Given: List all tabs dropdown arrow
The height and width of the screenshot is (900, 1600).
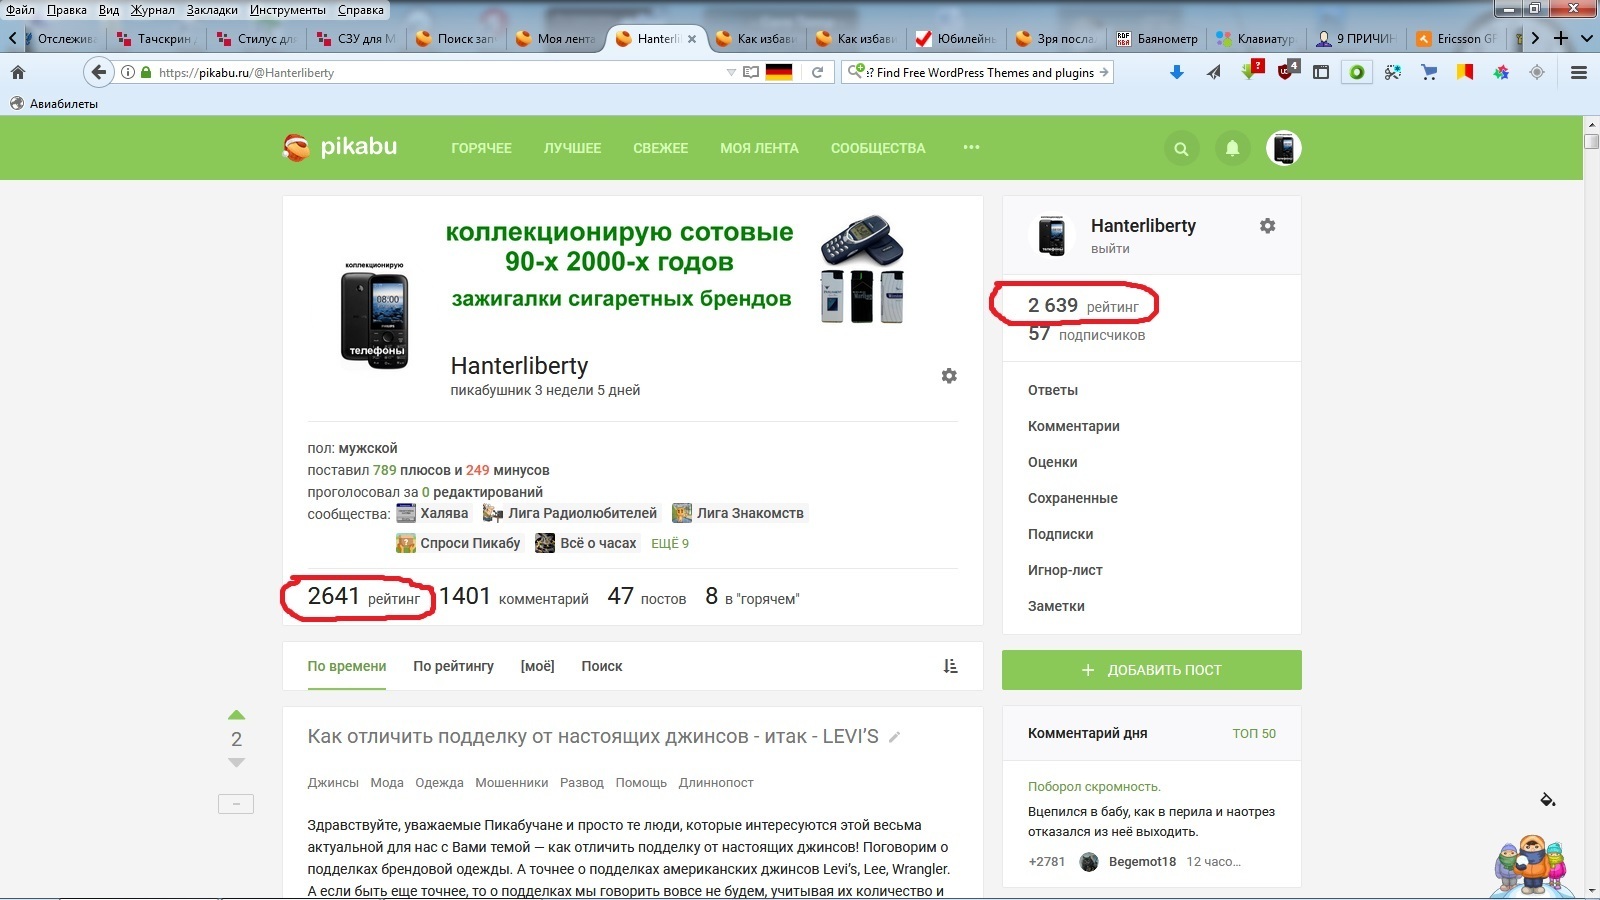Looking at the screenshot, I should [1586, 38].
